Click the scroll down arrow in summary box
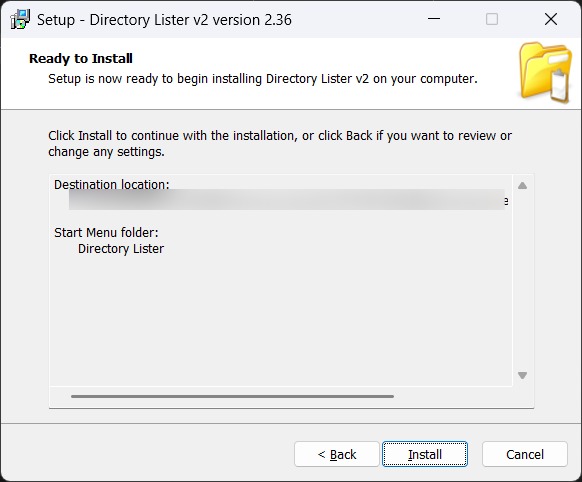 (x=522, y=376)
